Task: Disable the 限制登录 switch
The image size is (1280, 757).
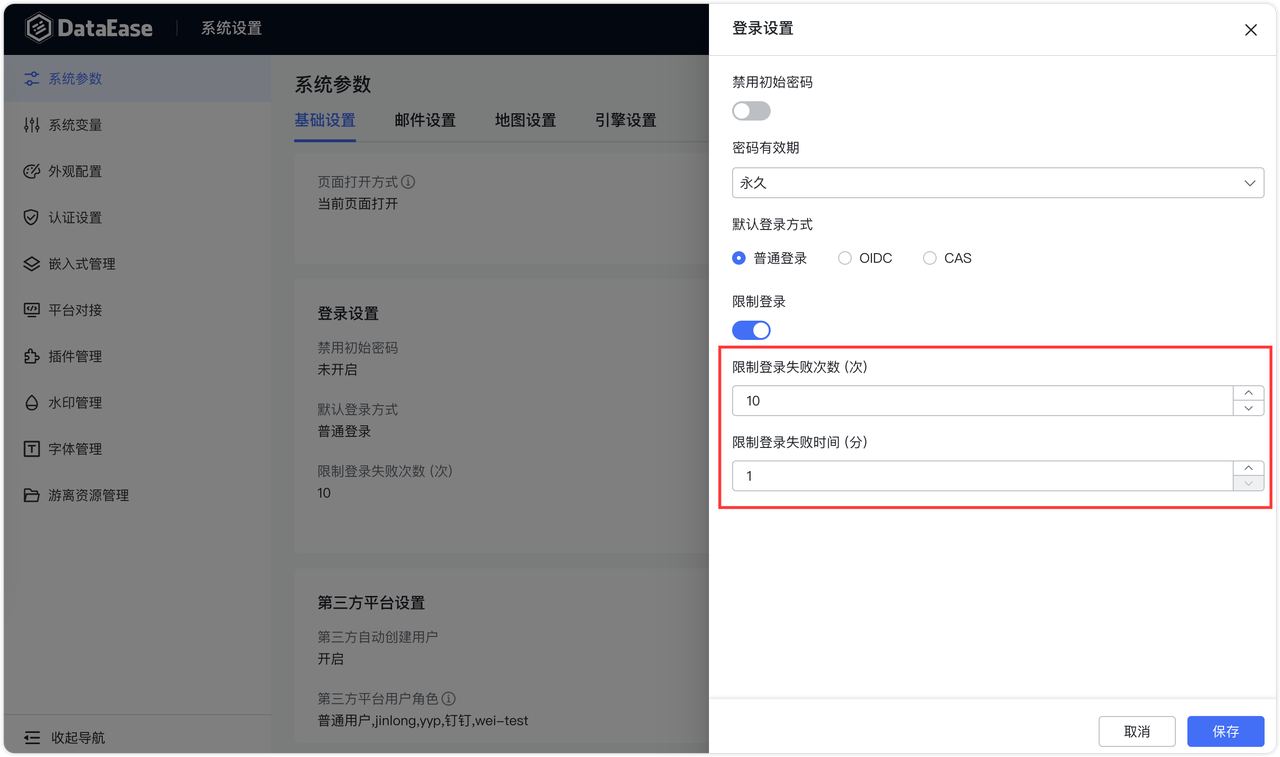Action: tap(751, 330)
